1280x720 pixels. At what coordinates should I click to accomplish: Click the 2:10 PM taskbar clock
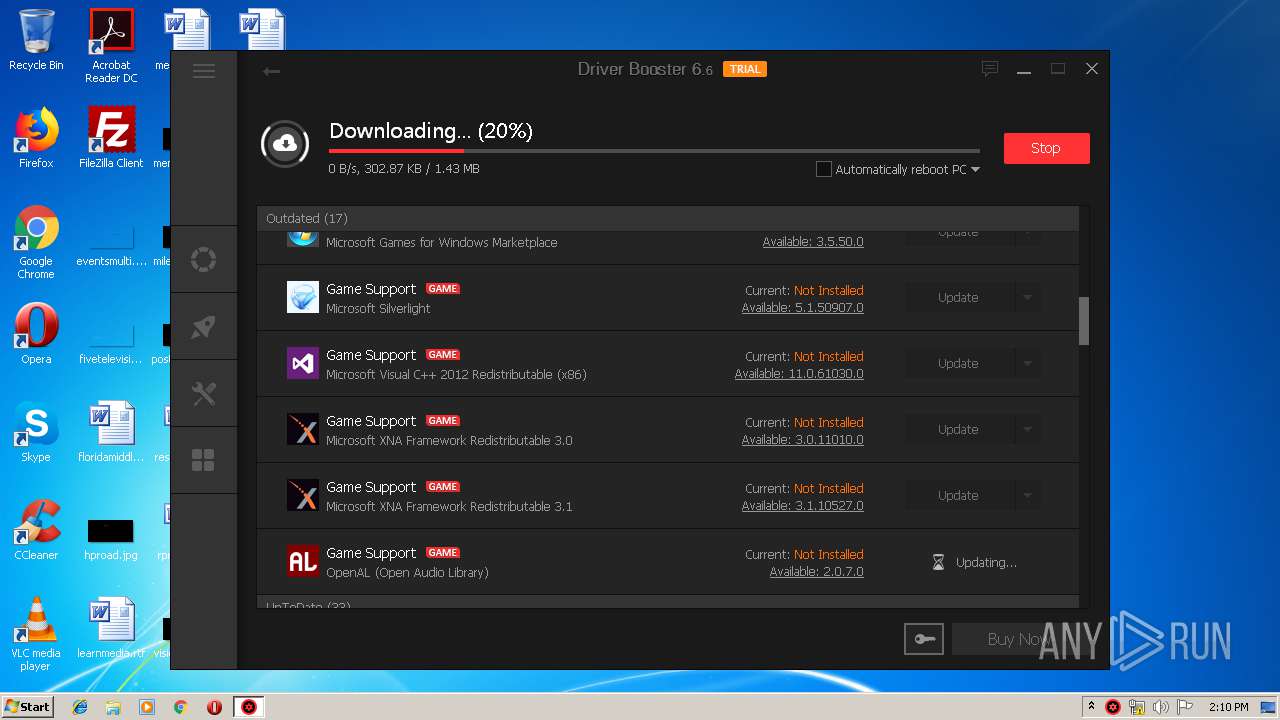tap(1229, 707)
